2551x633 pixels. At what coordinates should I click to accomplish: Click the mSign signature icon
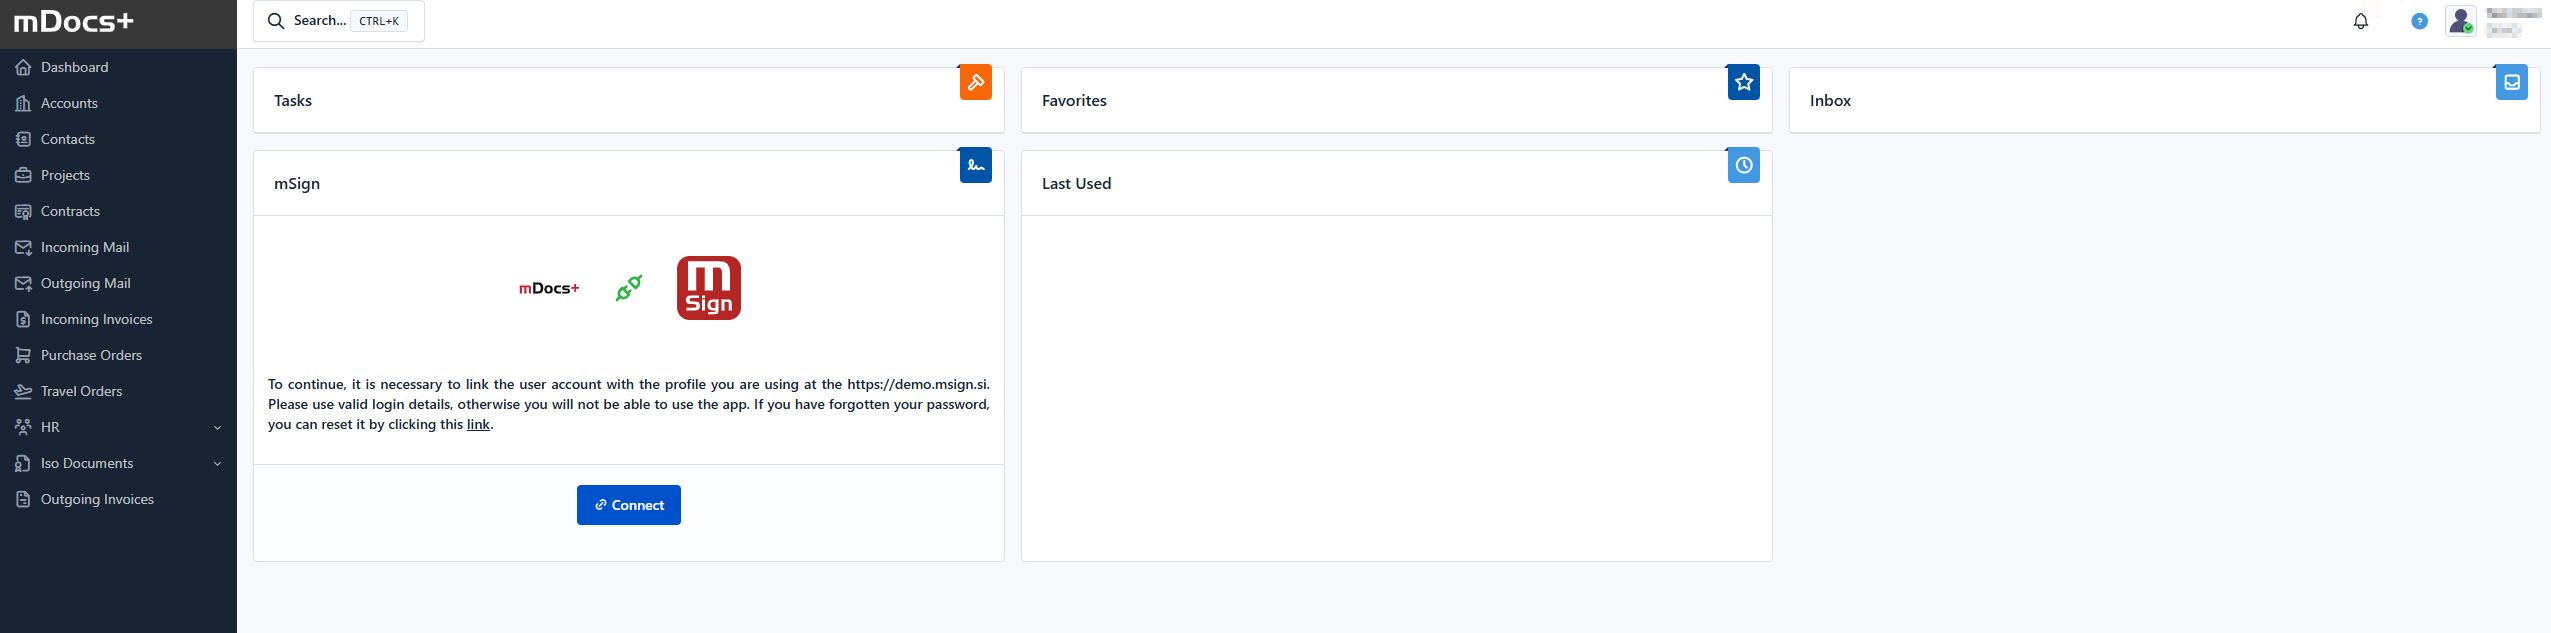975,166
